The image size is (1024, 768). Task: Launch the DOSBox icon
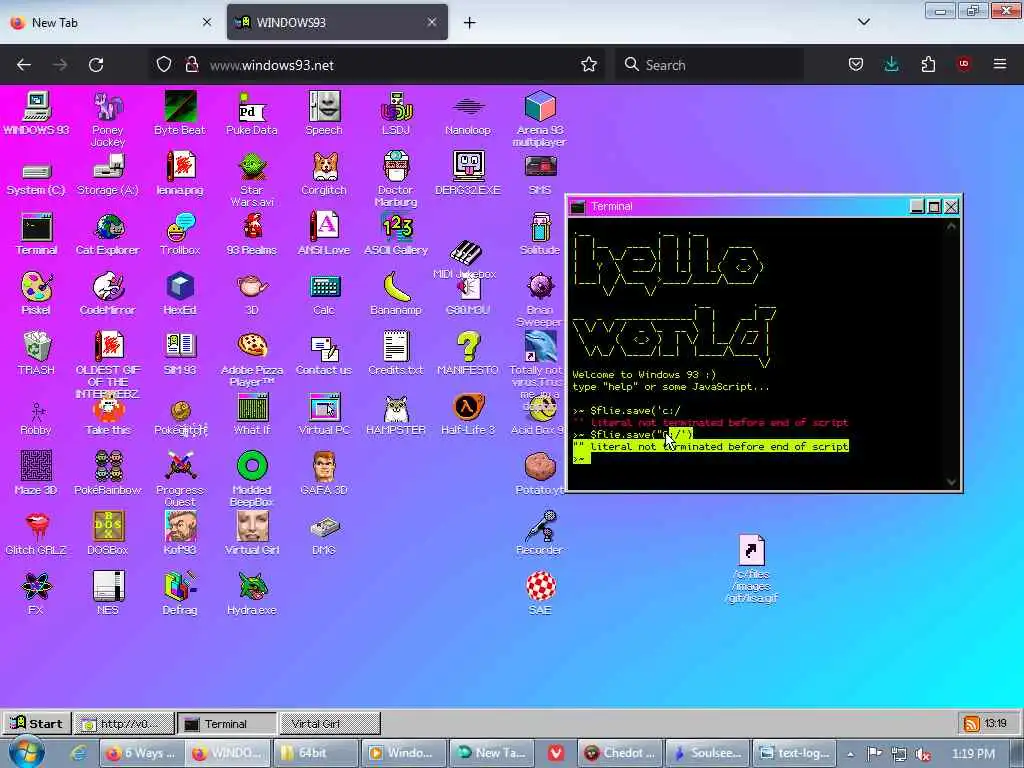(108, 533)
